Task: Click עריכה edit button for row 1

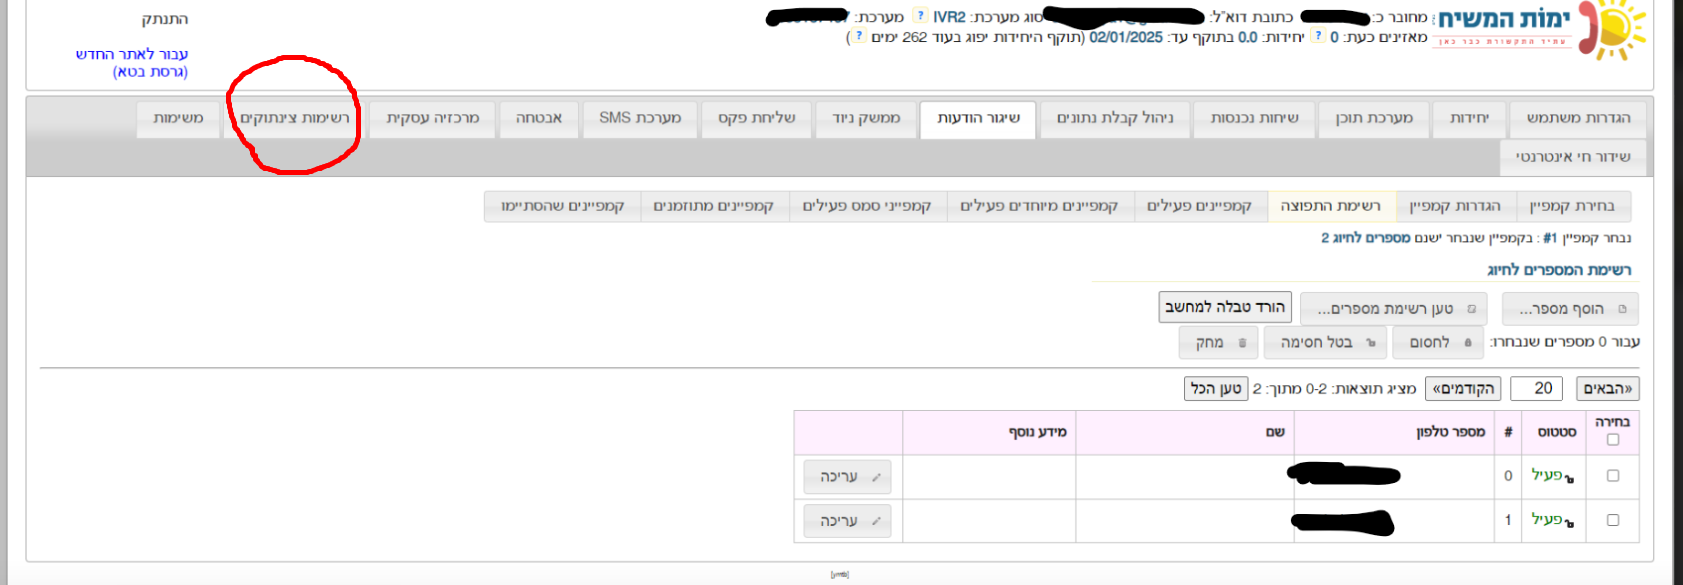Action: click(x=847, y=521)
